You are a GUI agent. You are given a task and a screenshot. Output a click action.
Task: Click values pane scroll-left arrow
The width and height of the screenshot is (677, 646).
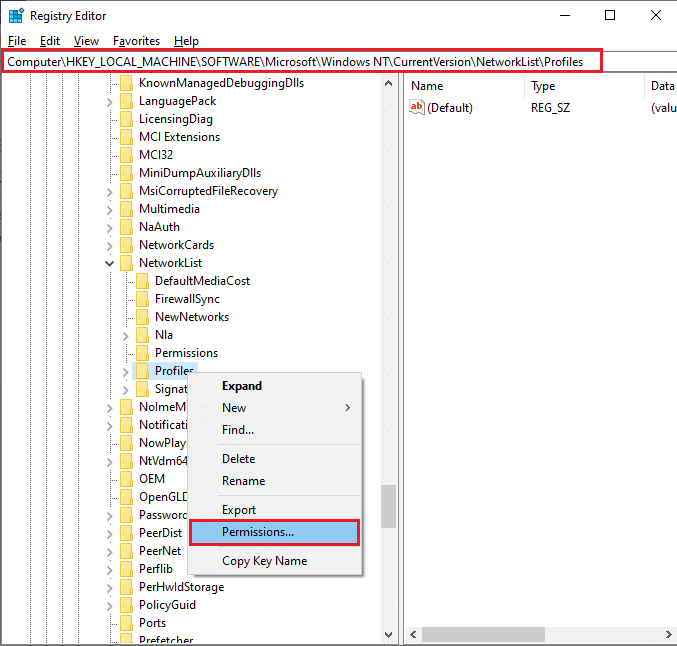click(x=413, y=634)
